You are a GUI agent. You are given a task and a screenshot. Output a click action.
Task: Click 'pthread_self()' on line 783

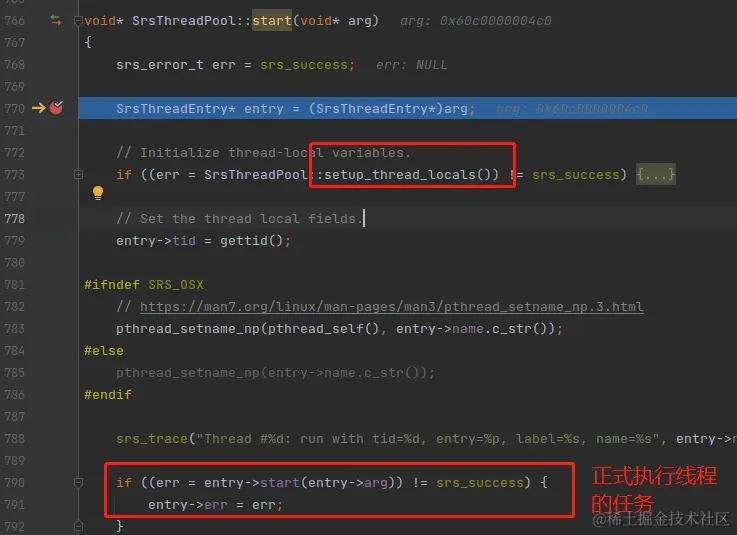[x=323, y=329]
